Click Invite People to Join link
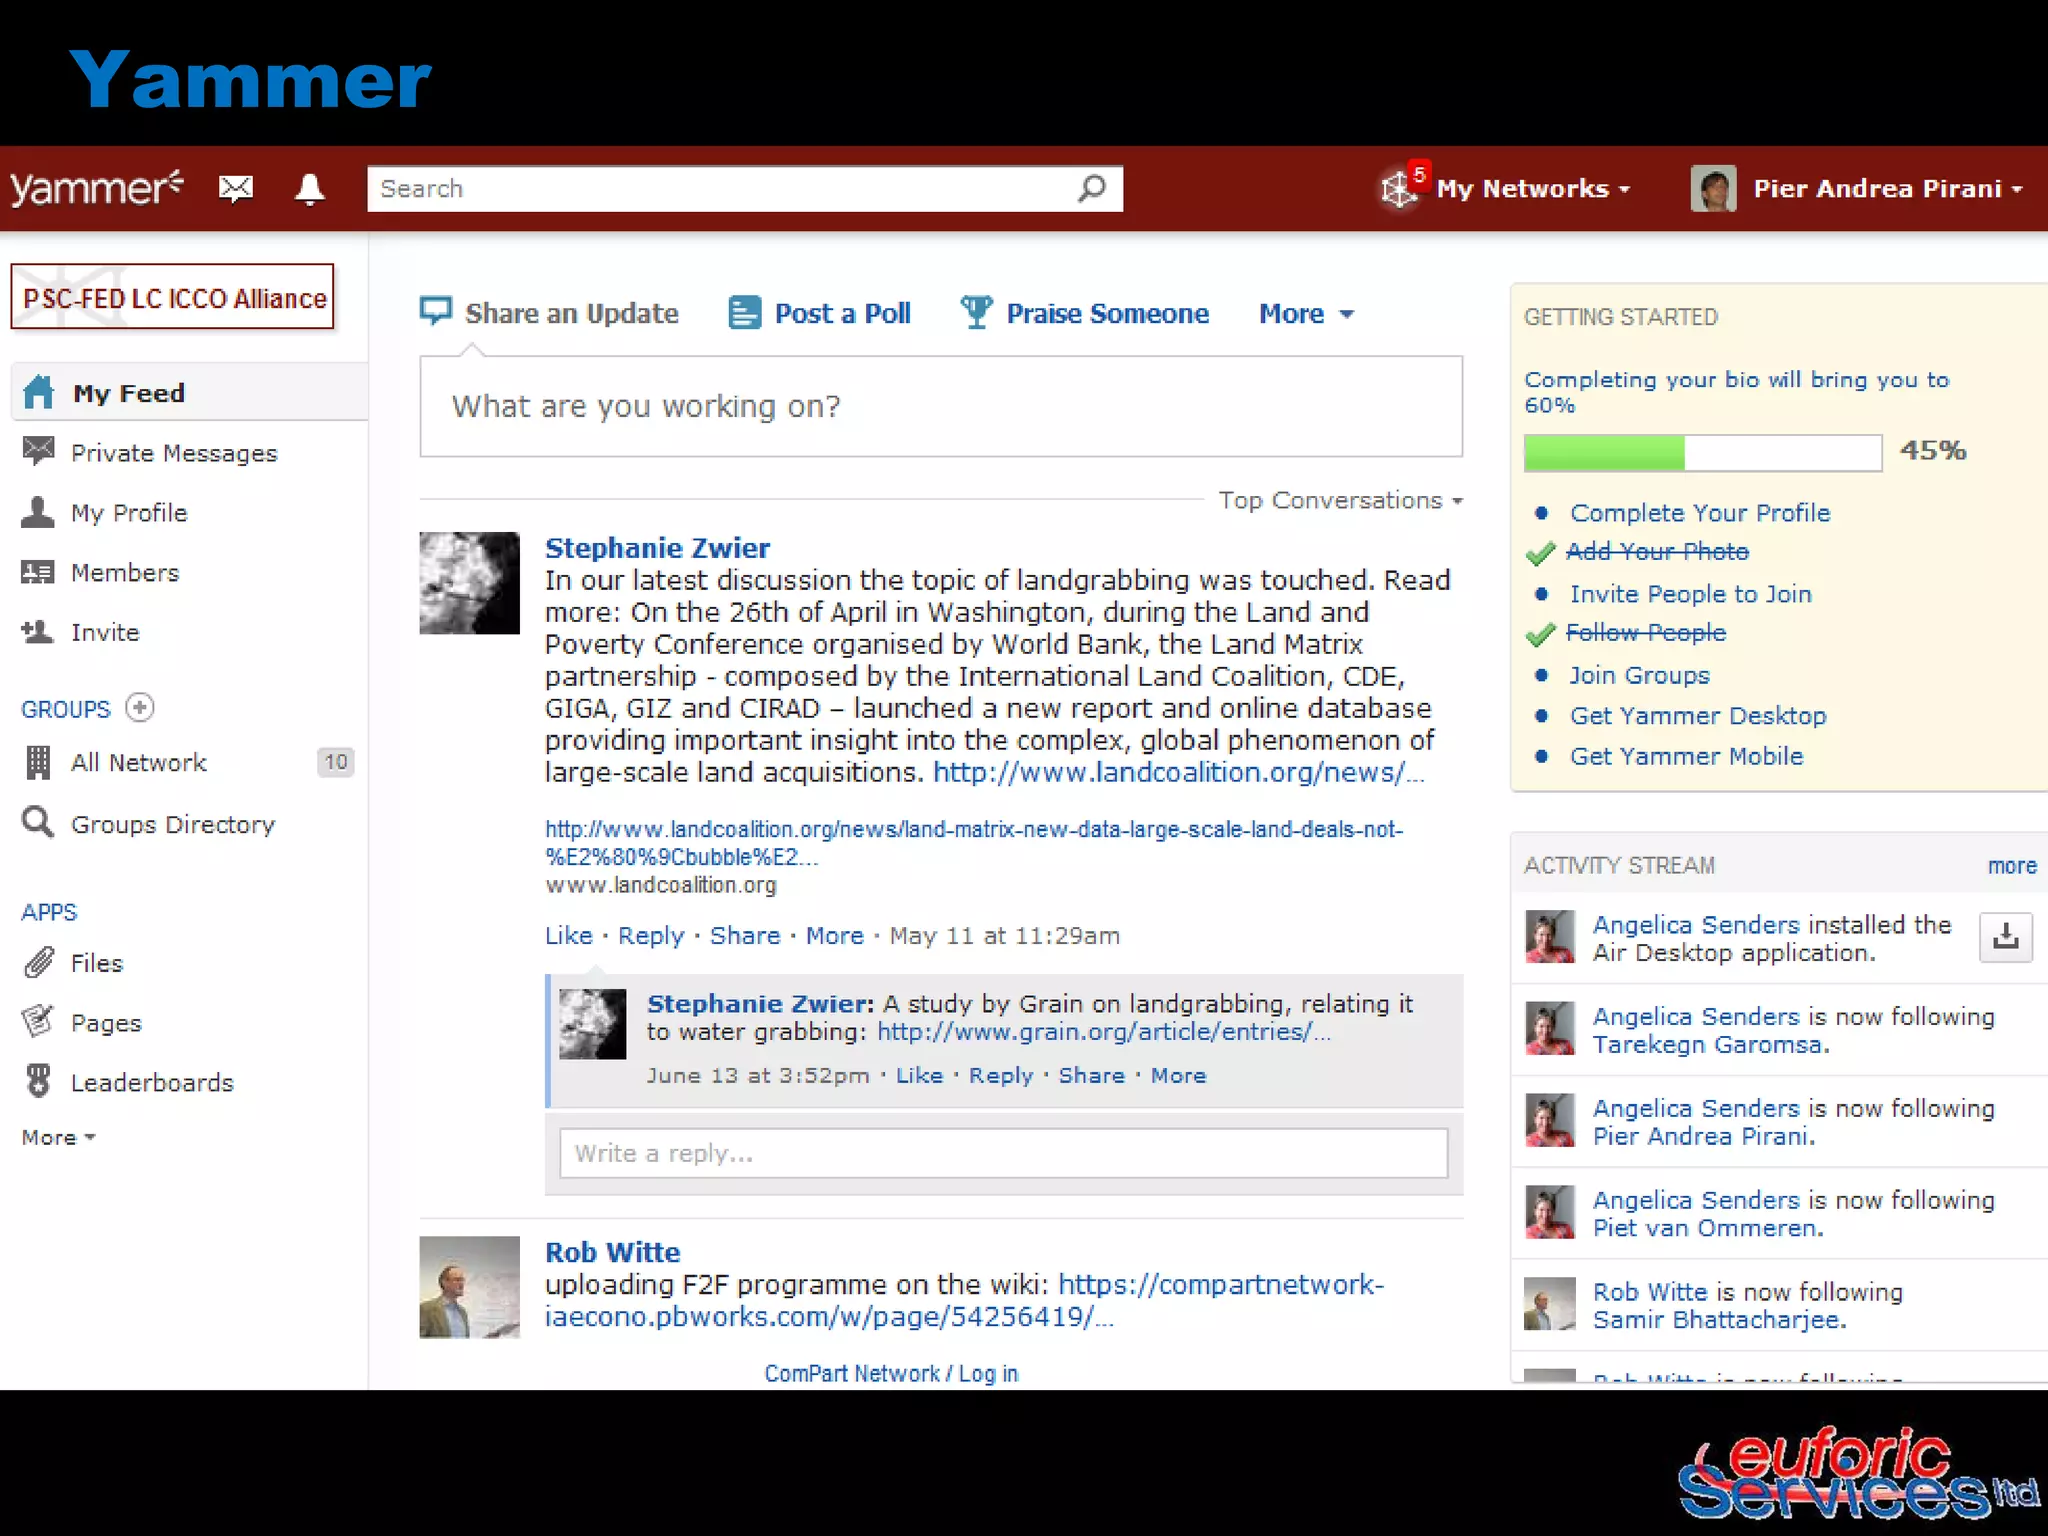Screen dimensions: 2048x1536 (x=1690, y=594)
